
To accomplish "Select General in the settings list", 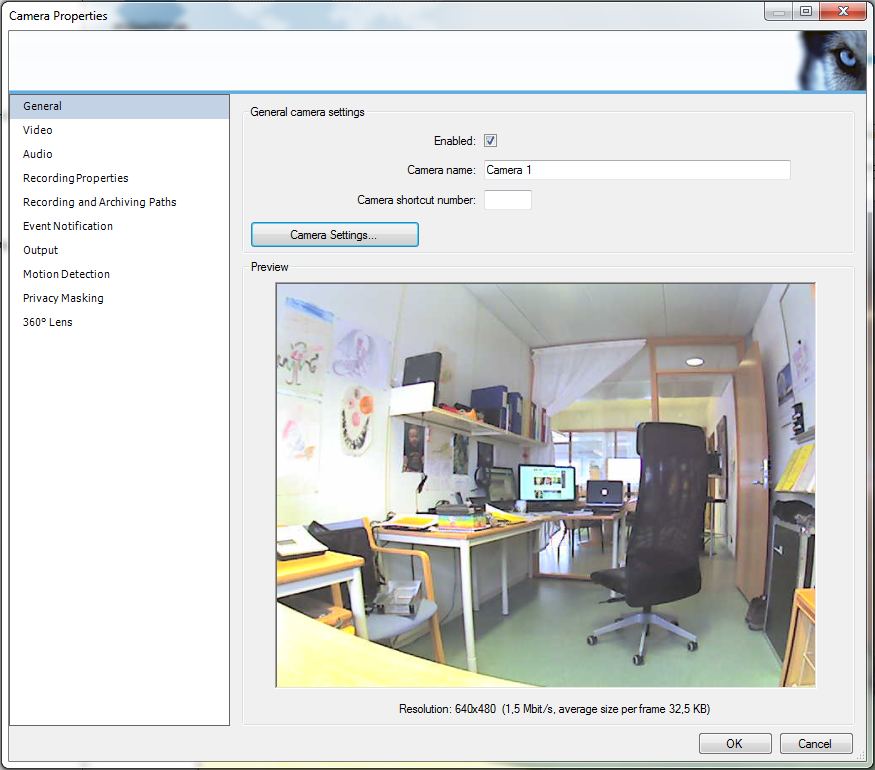I will pos(43,106).
